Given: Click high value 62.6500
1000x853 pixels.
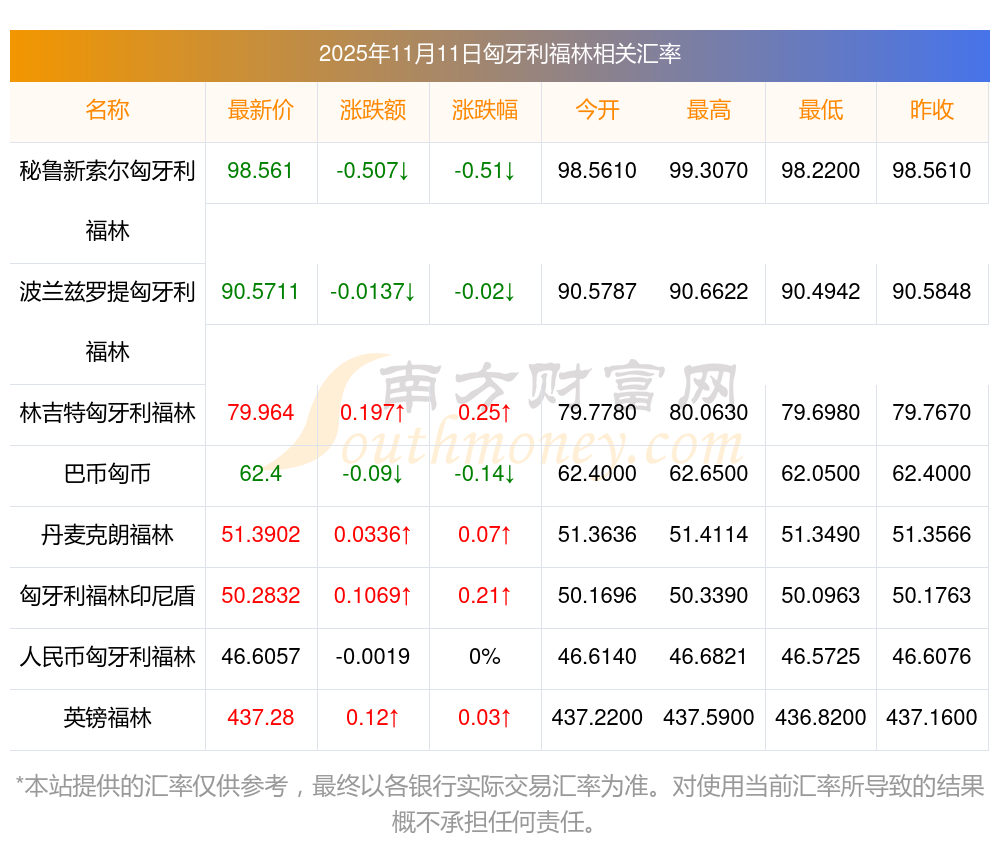Looking at the screenshot, I should point(709,474).
